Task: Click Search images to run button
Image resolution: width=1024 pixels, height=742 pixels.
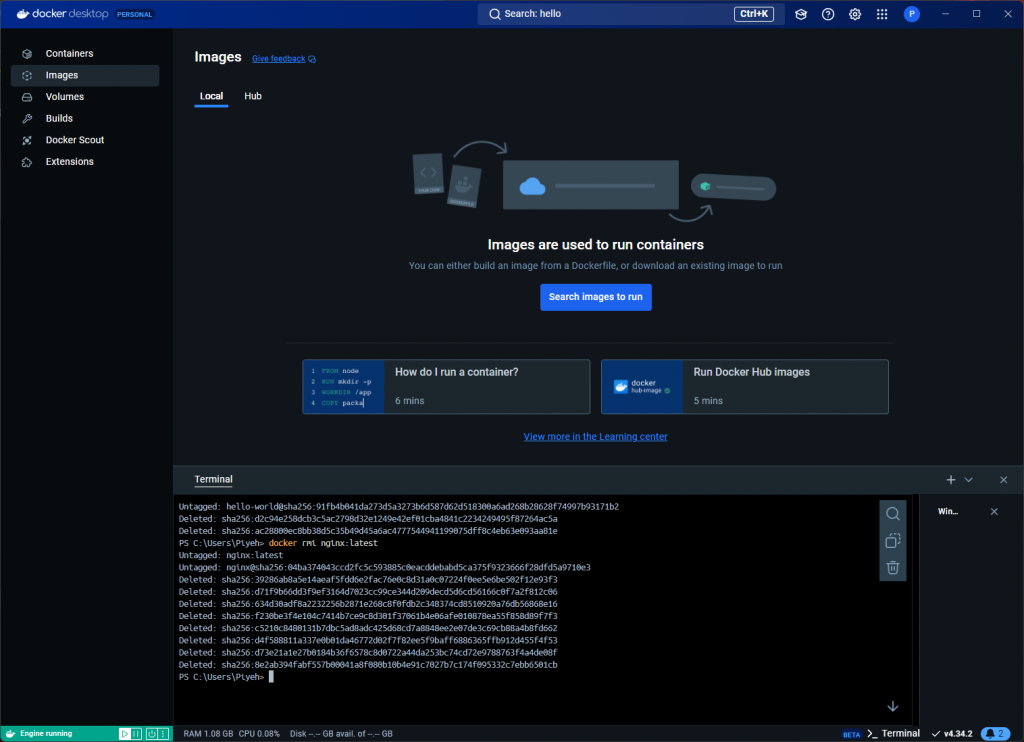Action: click(x=595, y=297)
